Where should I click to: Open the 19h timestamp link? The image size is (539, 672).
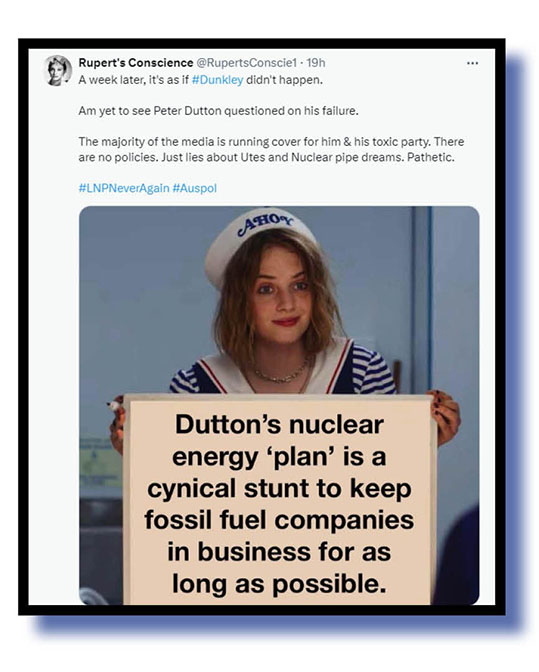click(316, 63)
